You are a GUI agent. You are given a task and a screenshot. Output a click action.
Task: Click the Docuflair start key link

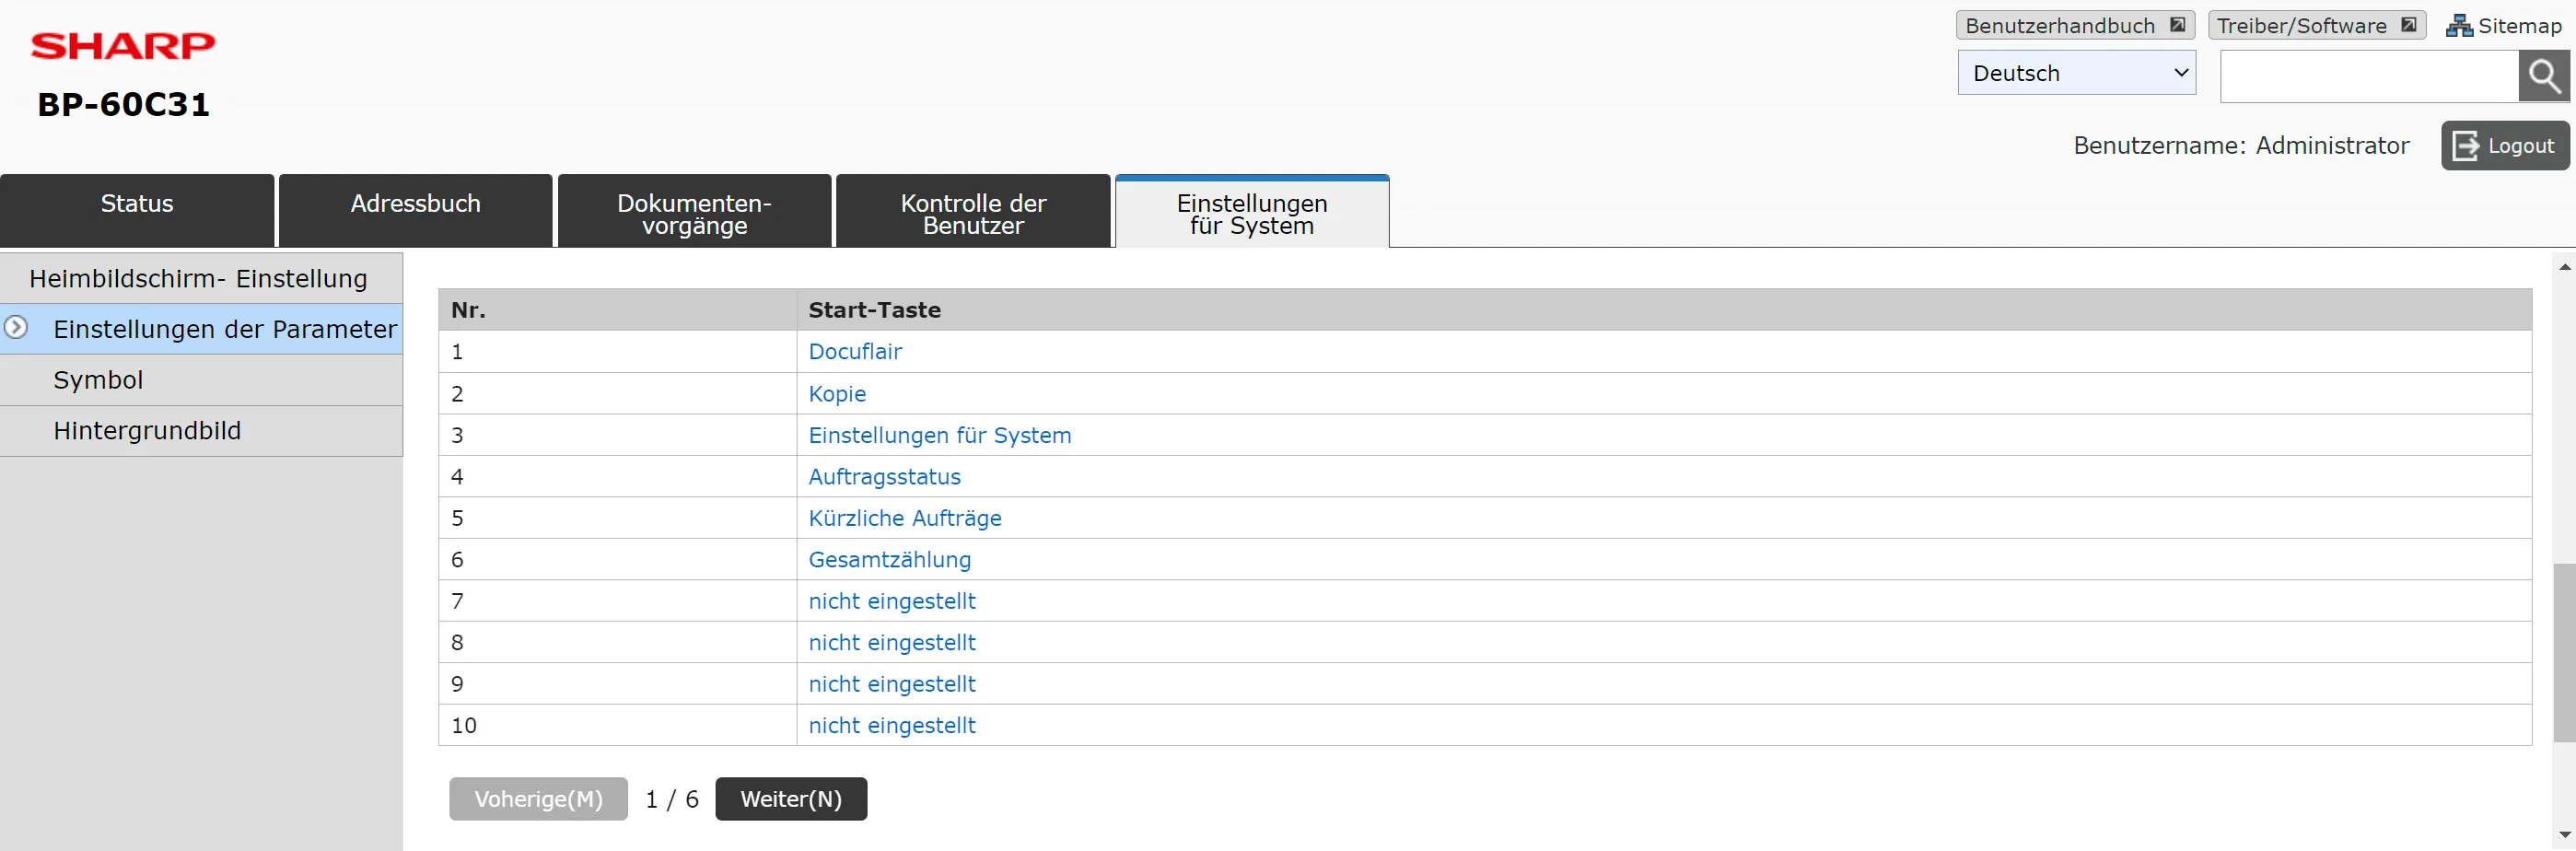pyautogui.click(x=854, y=352)
